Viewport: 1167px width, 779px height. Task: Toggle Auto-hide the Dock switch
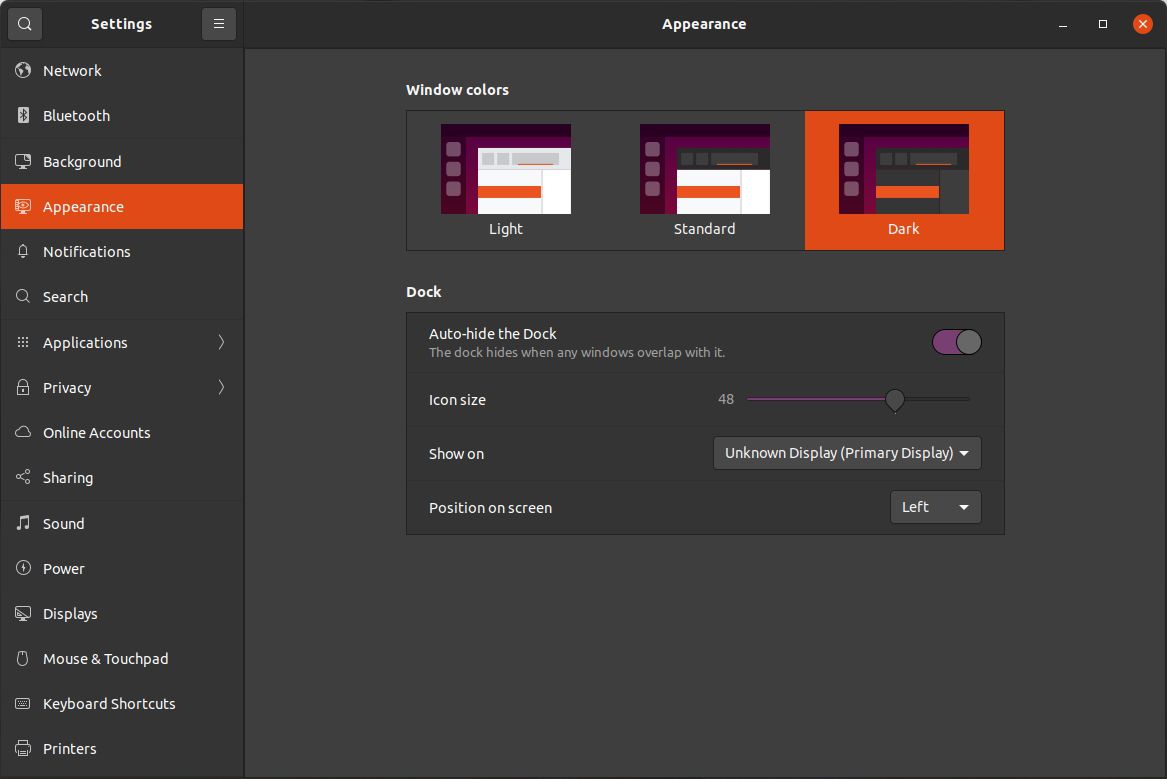point(956,341)
